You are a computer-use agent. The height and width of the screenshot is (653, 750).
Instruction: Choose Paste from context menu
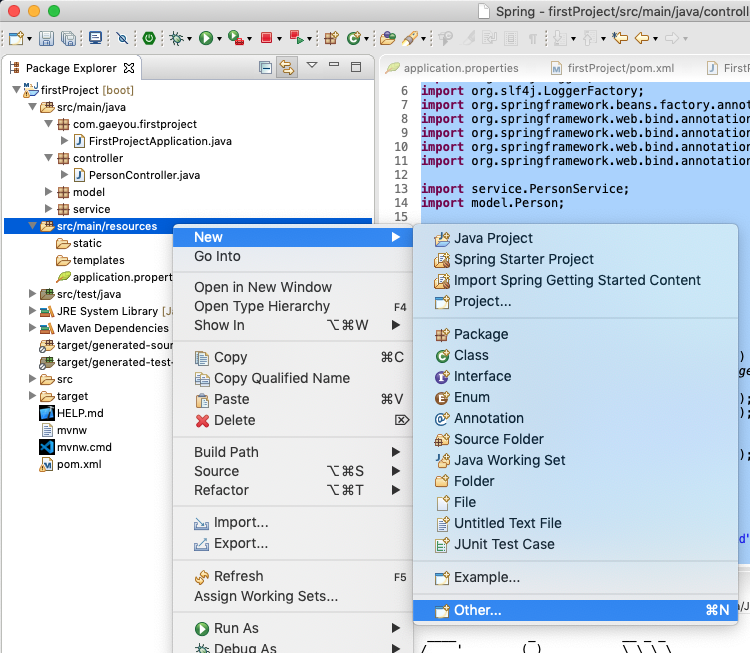(x=292, y=399)
